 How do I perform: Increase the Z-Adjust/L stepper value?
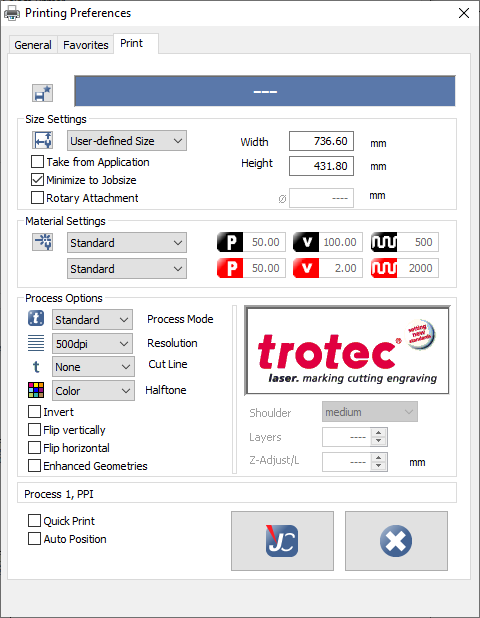click(379, 458)
